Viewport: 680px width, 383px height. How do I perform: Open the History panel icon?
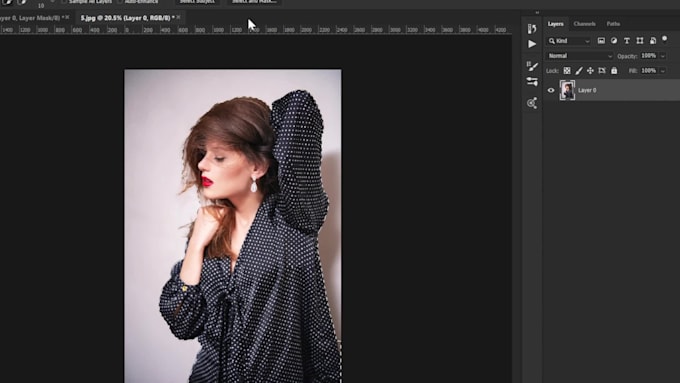(x=532, y=29)
